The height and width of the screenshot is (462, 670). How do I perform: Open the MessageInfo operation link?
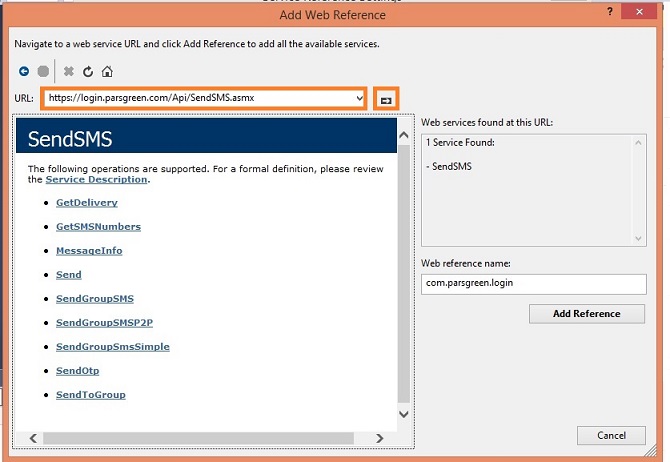tap(89, 251)
